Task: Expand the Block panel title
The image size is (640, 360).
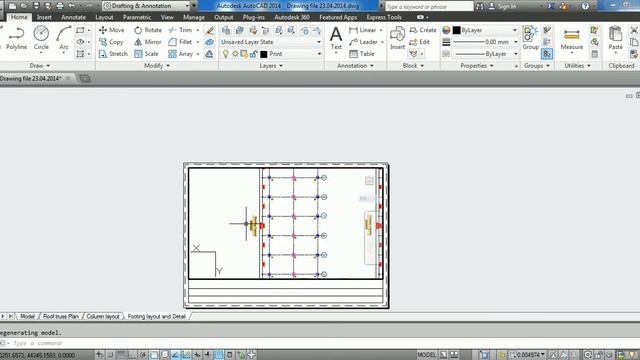Action: click(x=413, y=66)
